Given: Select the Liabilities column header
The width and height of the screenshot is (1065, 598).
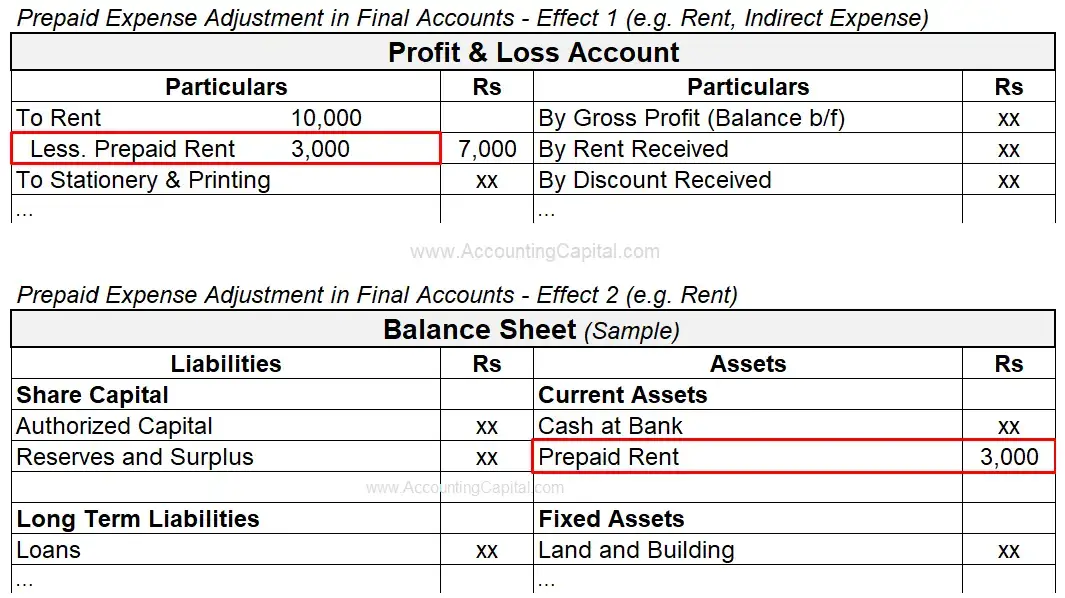Looking at the screenshot, I should [226, 364].
